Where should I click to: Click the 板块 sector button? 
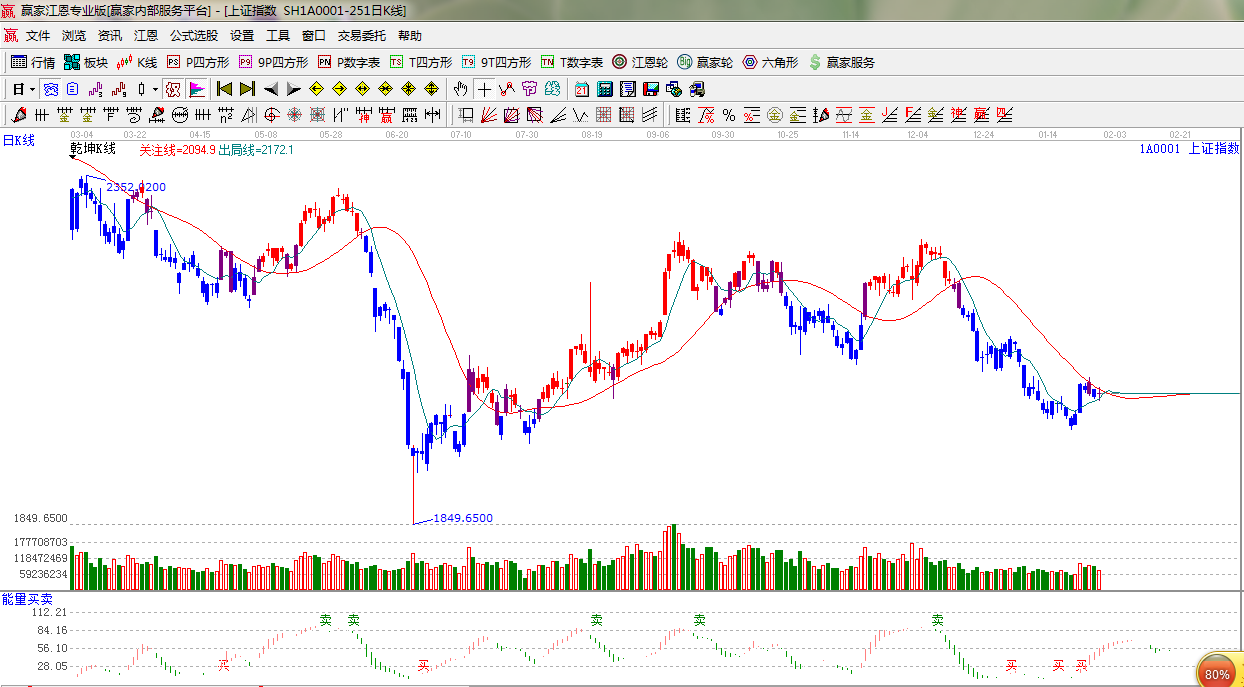[86, 62]
